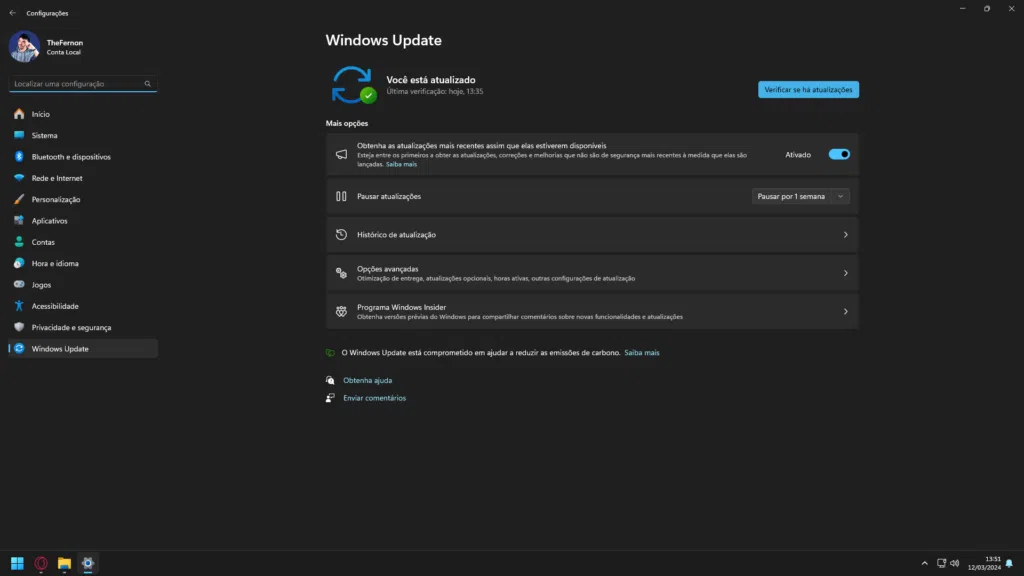This screenshot has width=1024, height=576.
Task: Open Contas settings from the sidebar
Action: [42, 241]
